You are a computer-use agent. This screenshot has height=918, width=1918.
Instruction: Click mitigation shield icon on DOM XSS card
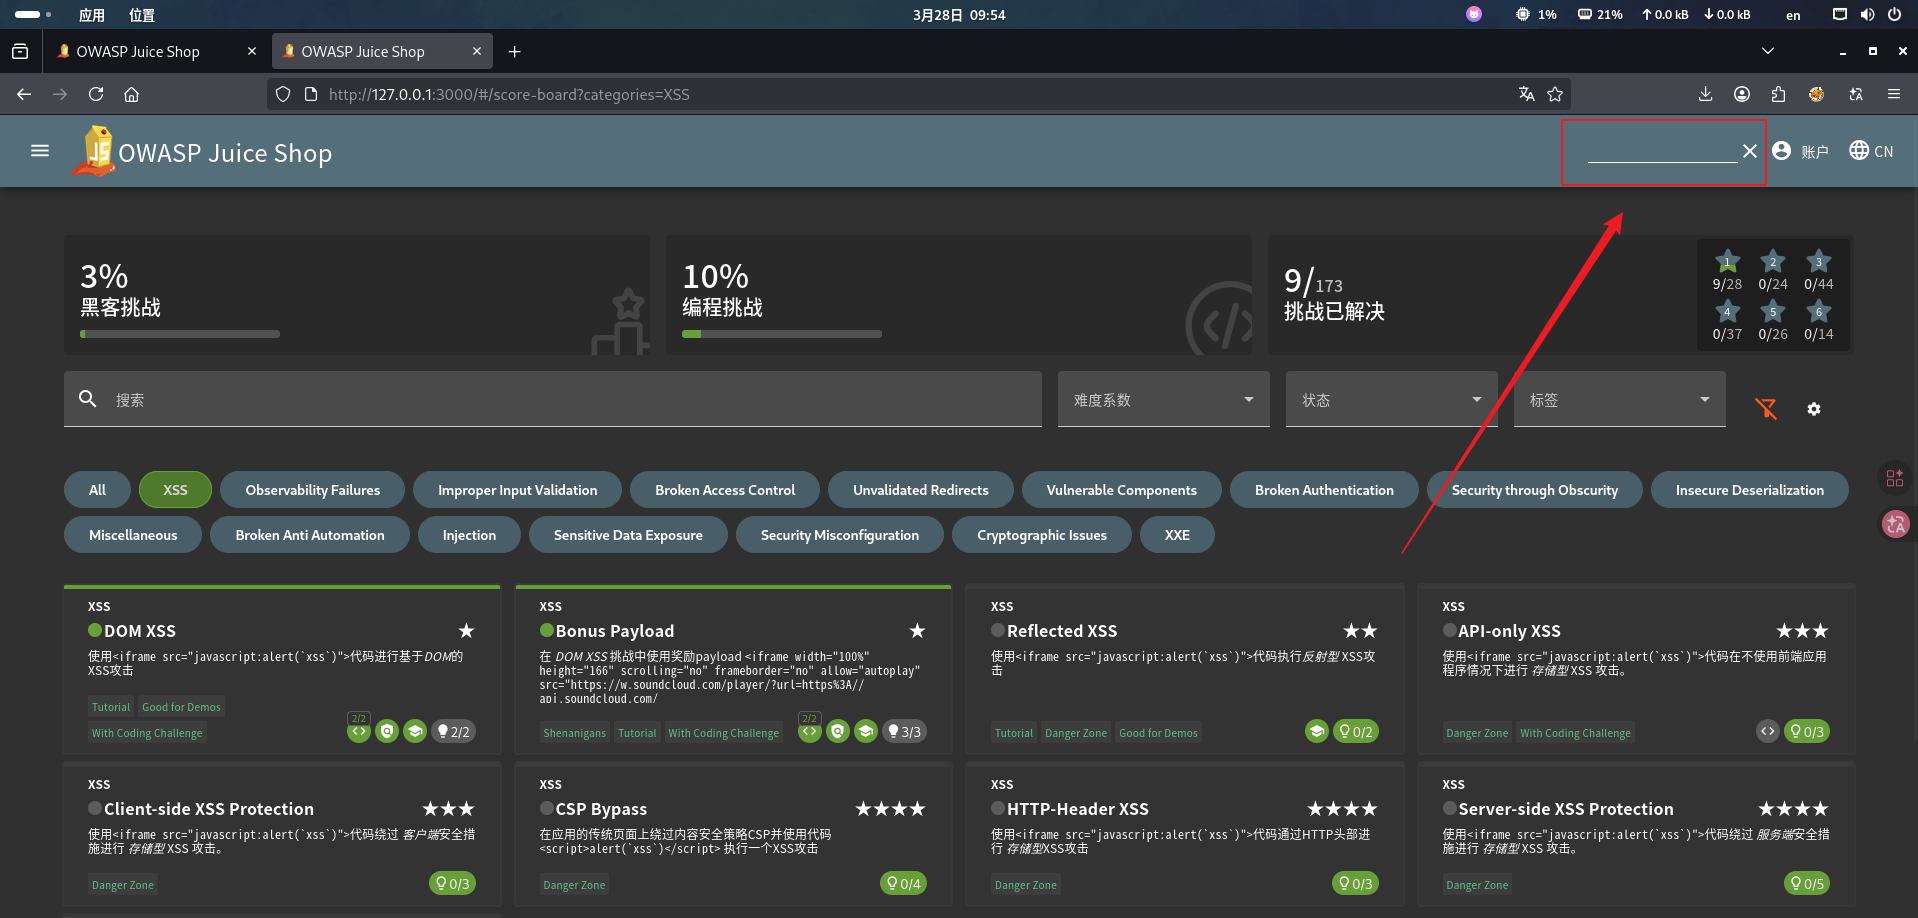[x=387, y=731]
